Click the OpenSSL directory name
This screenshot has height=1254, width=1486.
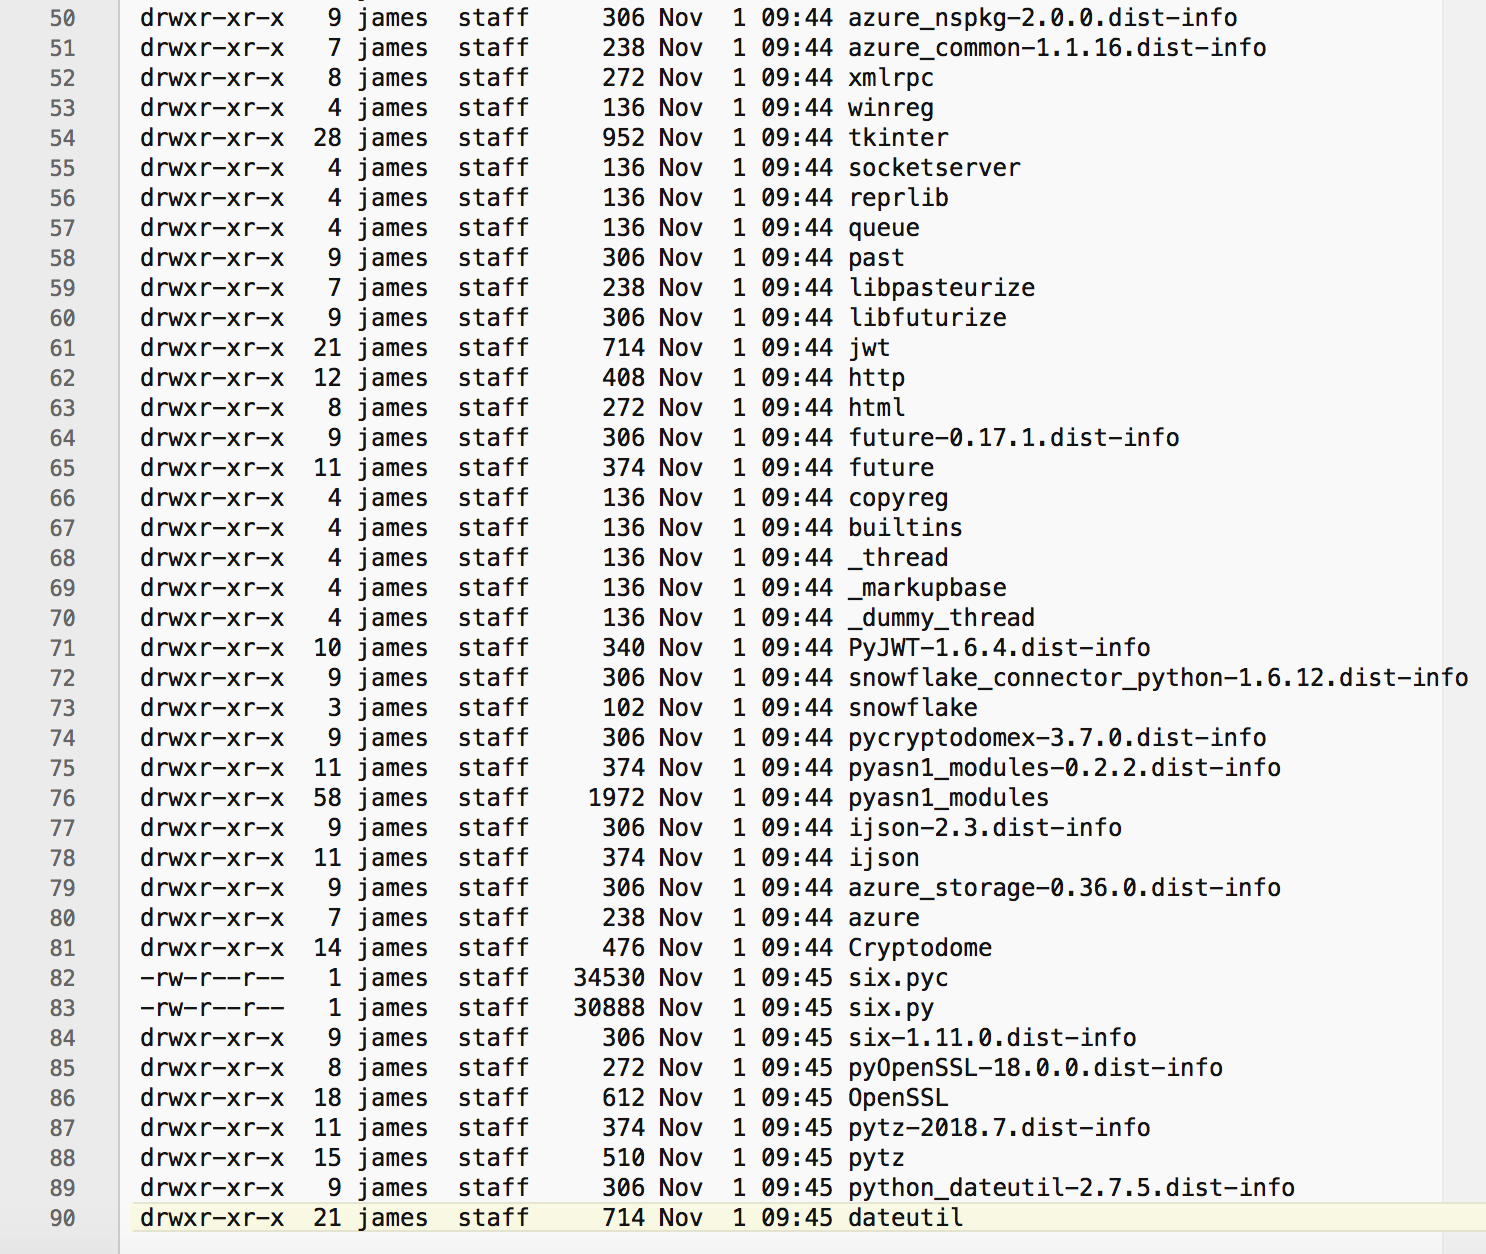click(897, 1098)
